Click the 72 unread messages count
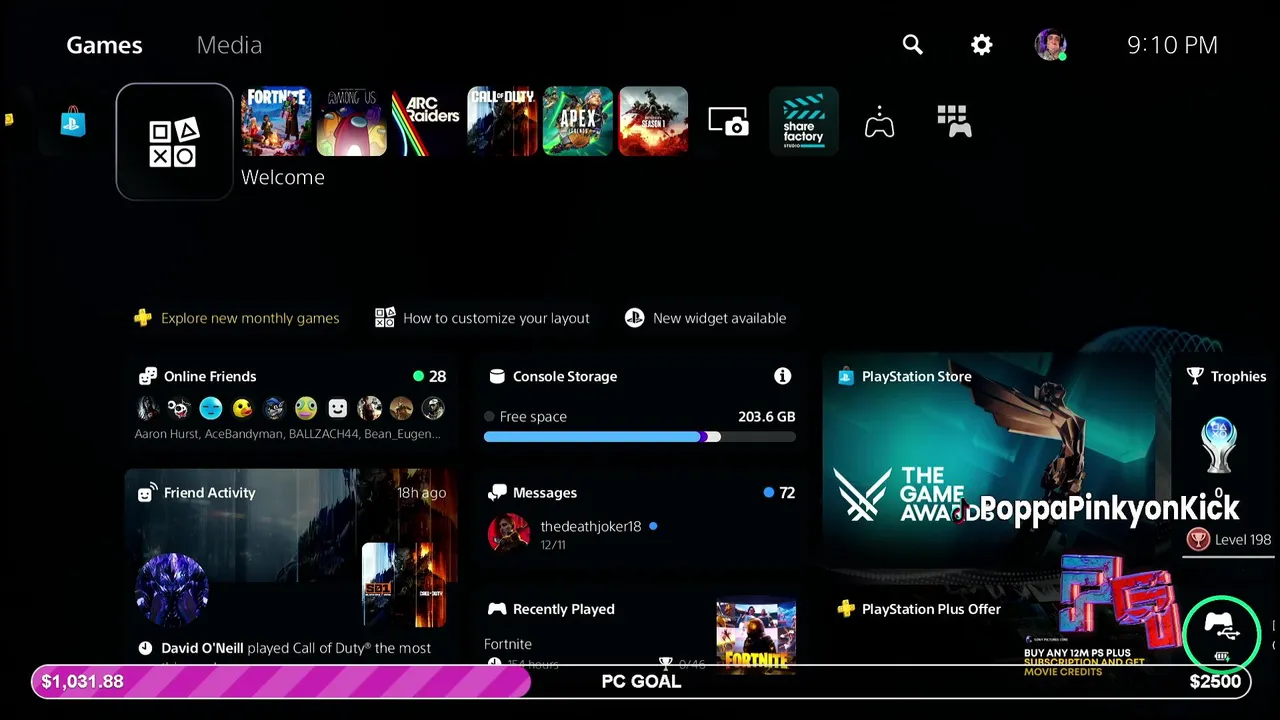This screenshot has width=1280, height=720. 787,492
